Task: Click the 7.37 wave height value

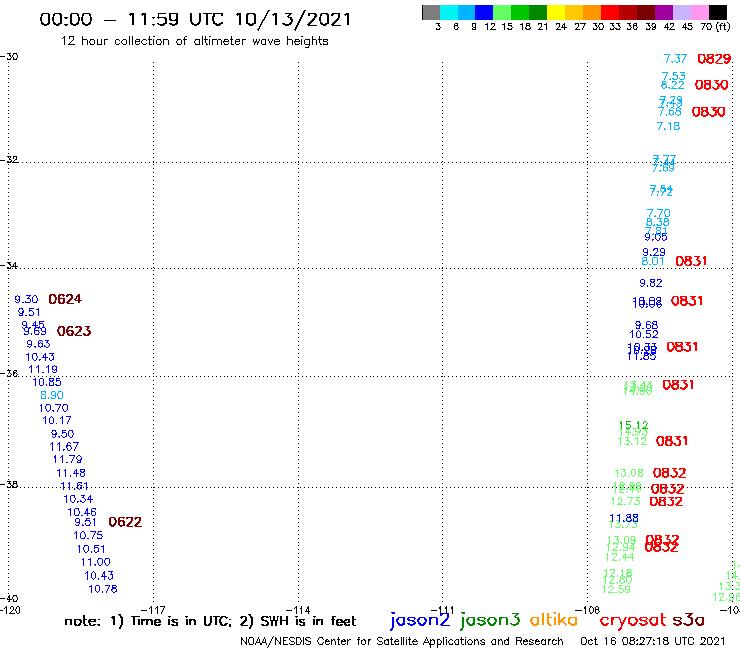Action: tap(675, 59)
